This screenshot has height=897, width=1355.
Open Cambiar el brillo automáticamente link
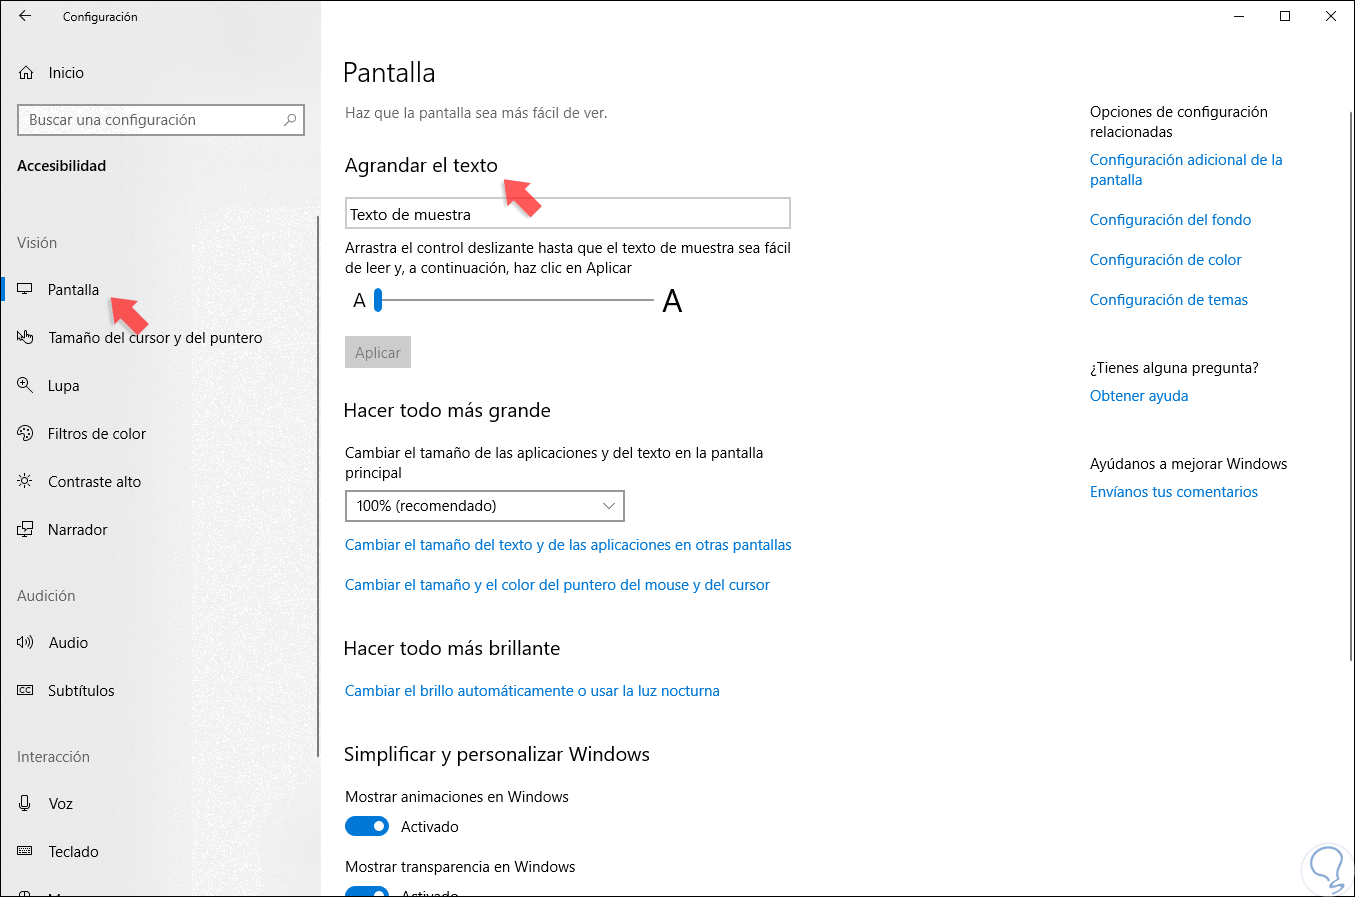tap(532, 691)
